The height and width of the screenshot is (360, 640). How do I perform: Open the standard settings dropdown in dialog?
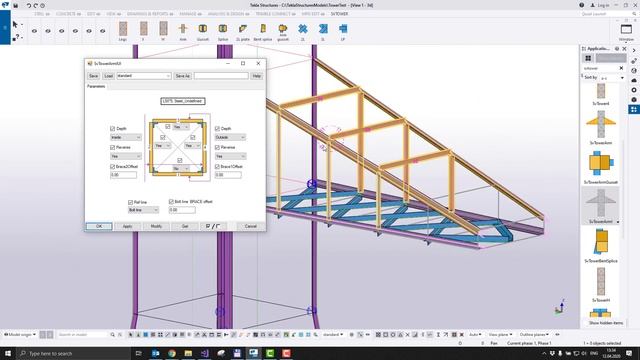[144, 76]
